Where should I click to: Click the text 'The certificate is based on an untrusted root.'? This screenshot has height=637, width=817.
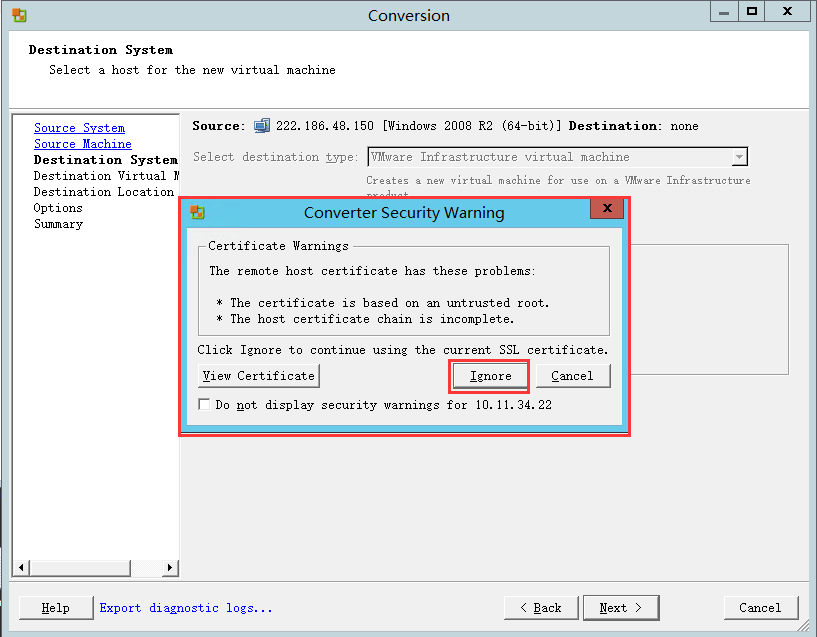coord(390,303)
